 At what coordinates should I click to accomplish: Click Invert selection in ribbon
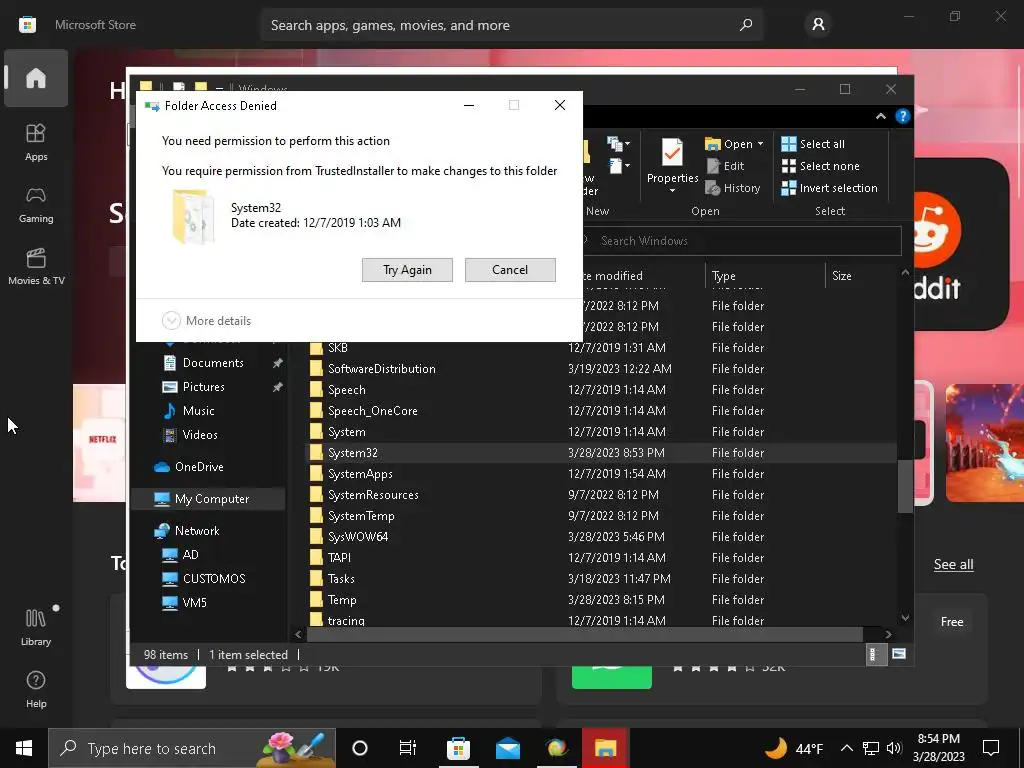829,188
